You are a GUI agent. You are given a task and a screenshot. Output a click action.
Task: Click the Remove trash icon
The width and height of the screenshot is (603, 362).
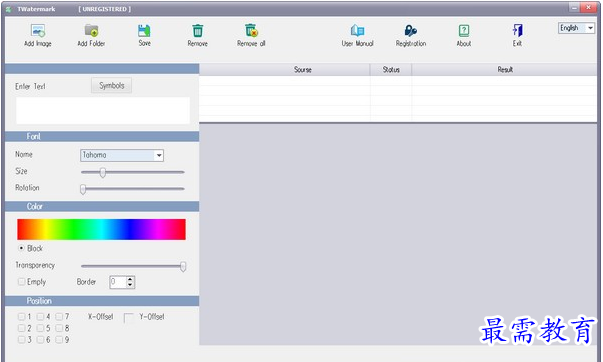[198, 30]
